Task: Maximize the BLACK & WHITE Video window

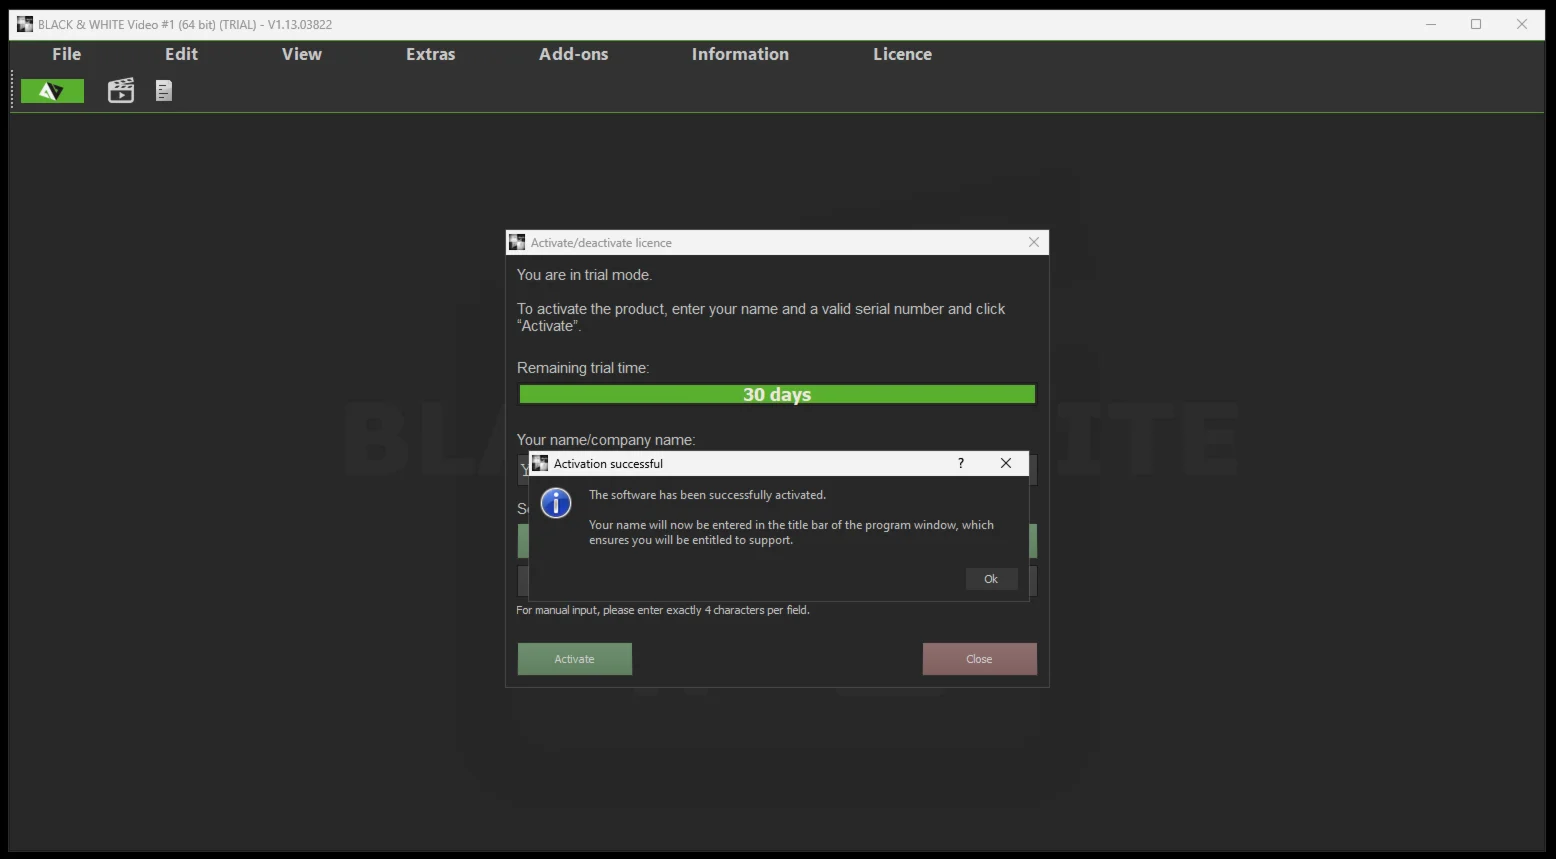Action: pyautogui.click(x=1476, y=24)
